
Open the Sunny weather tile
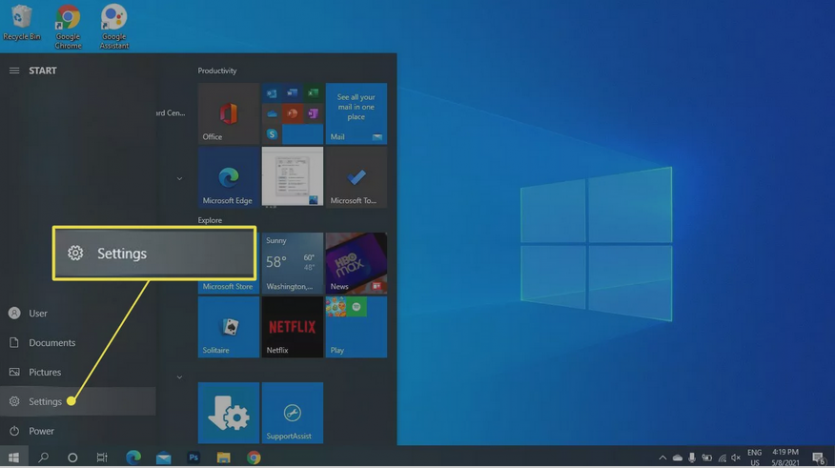[x=292, y=263]
